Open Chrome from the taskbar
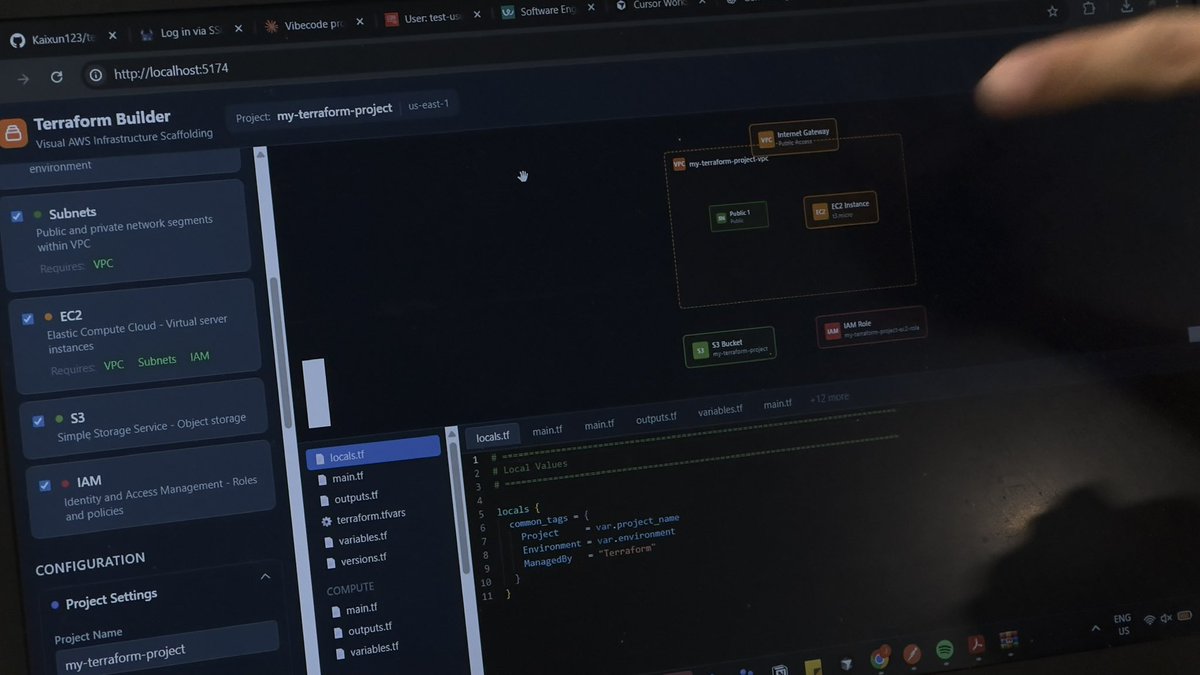 pyautogui.click(x=880, y=657)
